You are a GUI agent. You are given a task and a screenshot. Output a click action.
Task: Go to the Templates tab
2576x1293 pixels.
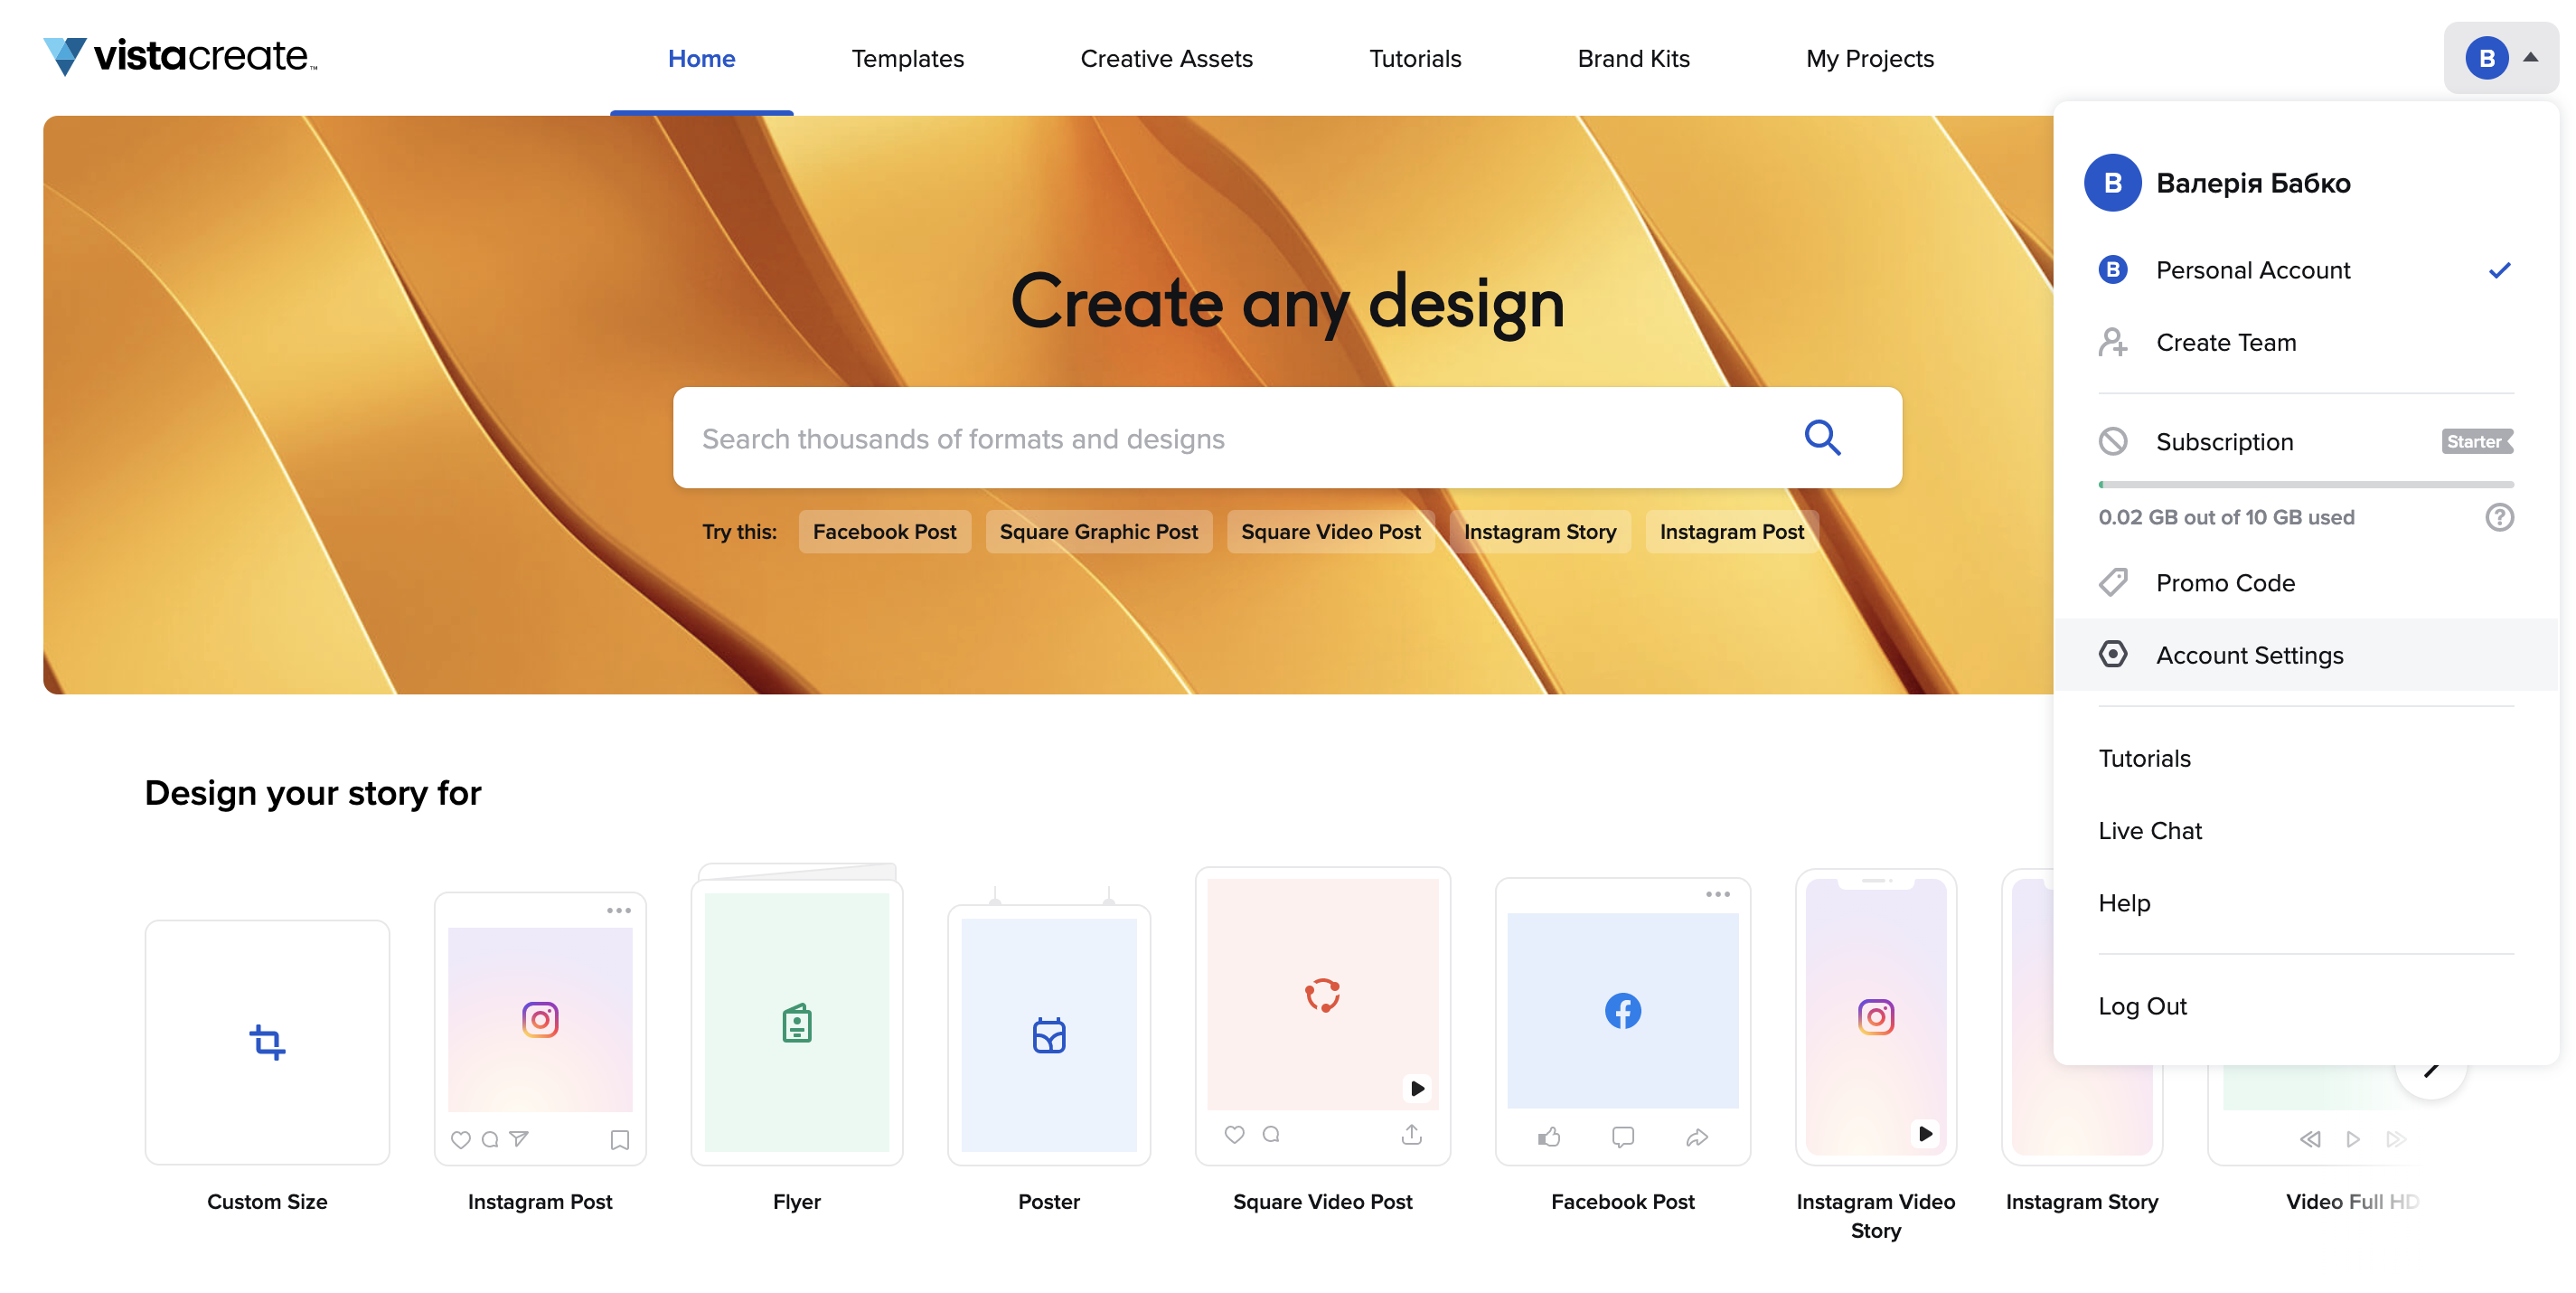coord(907,59)
